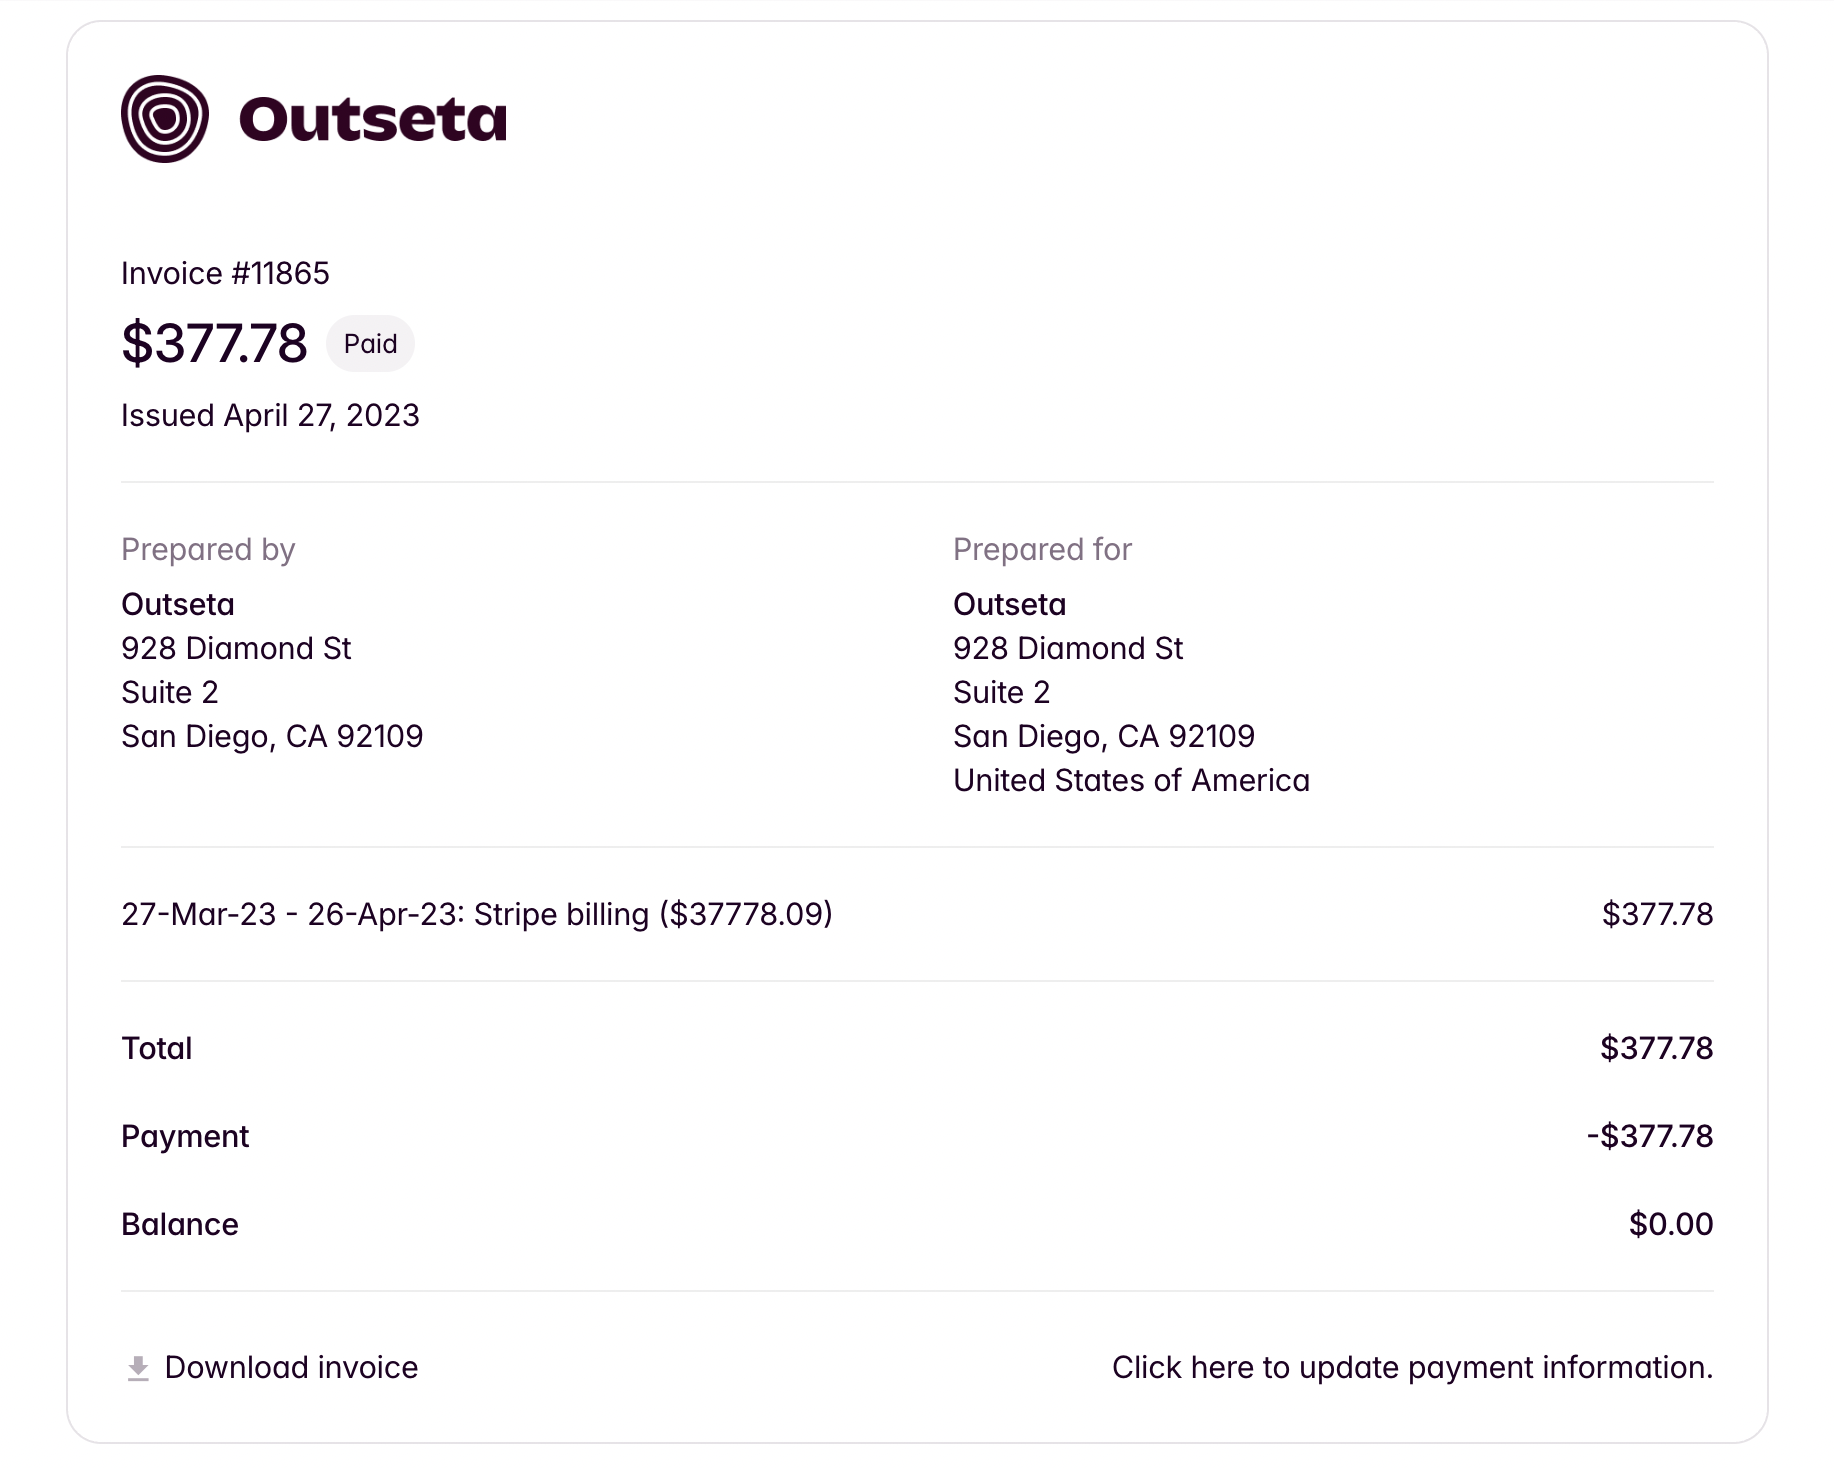
Task: Click the Paid status badge
Action: 370,344
